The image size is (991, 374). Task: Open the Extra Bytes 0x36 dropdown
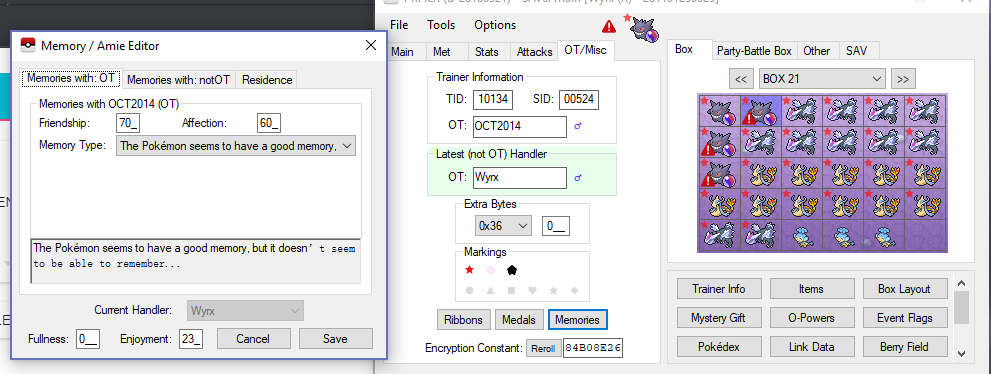point(503,226)
